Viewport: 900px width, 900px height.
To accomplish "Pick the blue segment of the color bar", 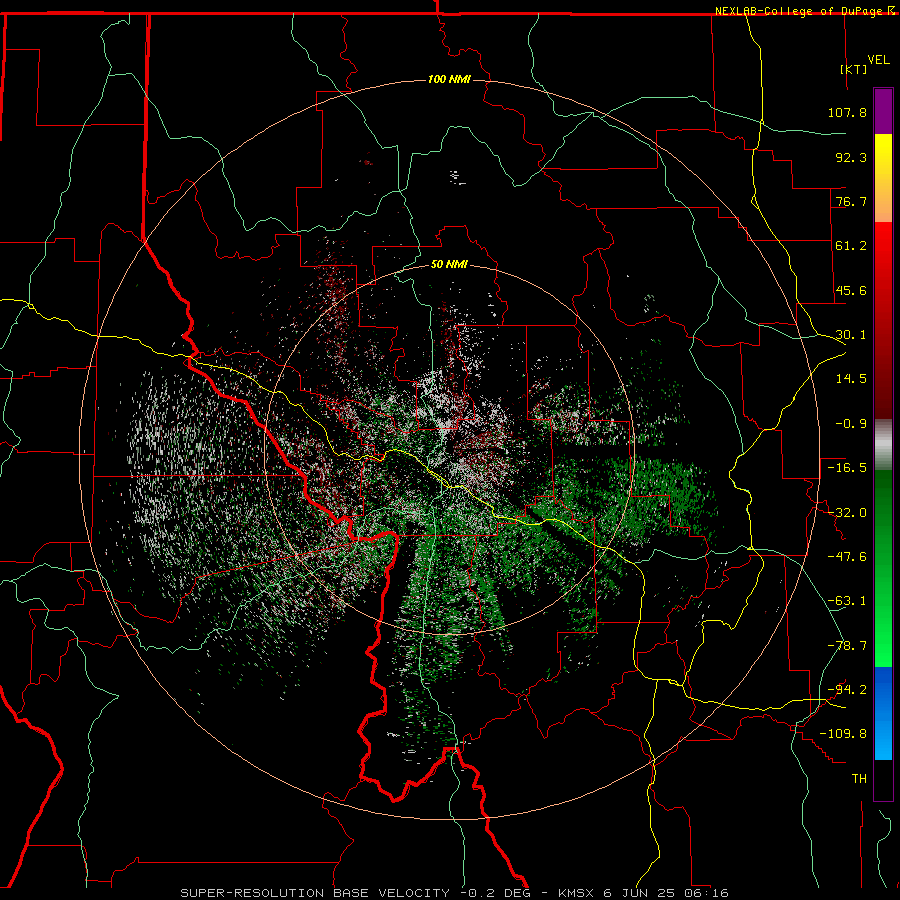I will (883, 713).
